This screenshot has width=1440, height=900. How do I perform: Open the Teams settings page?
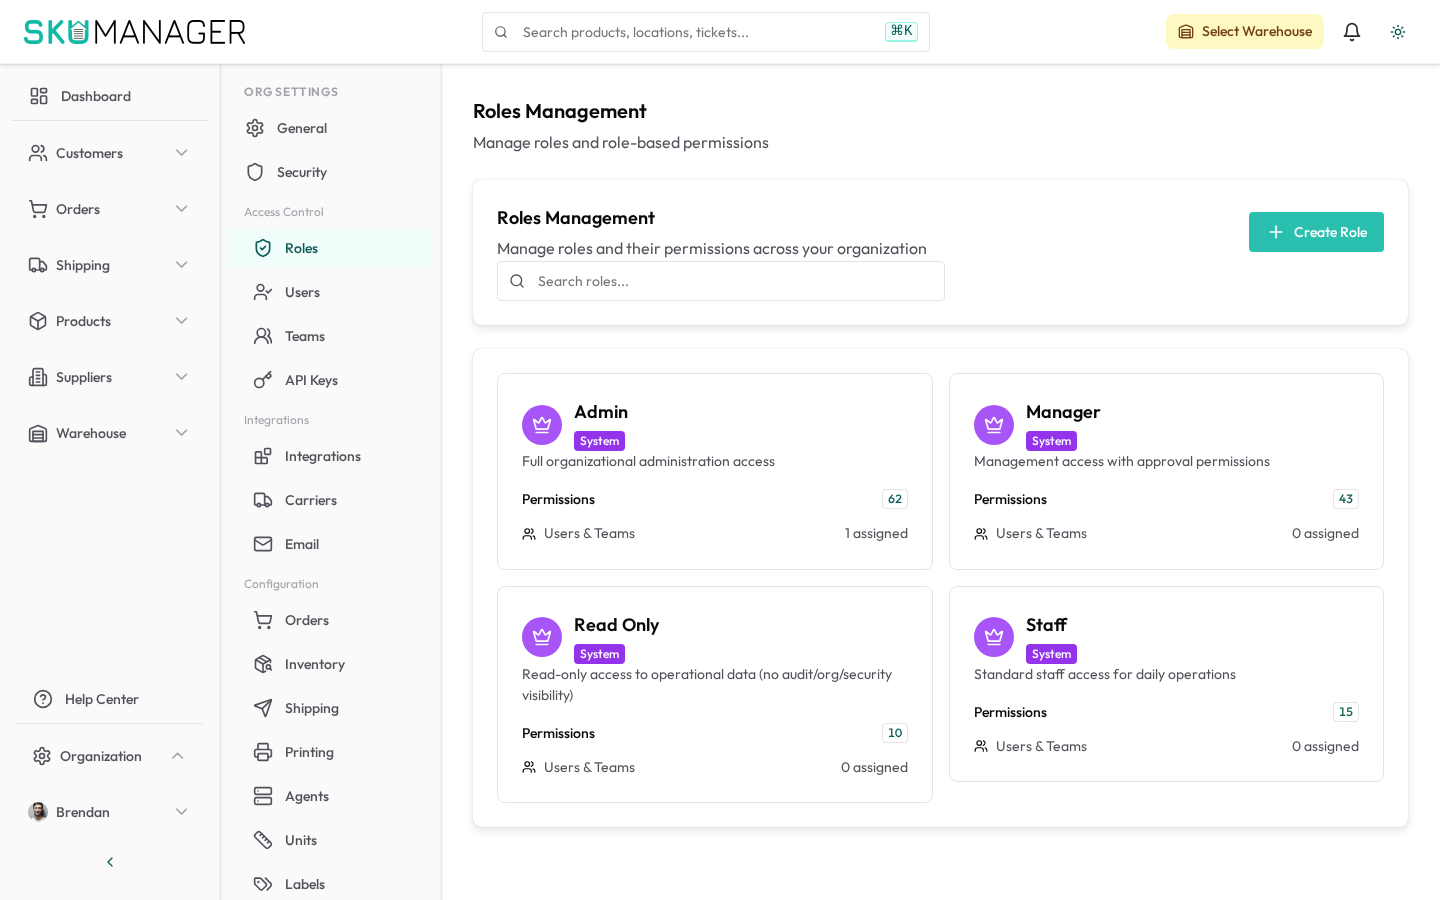pyautogui.click(x=330, y=336)
